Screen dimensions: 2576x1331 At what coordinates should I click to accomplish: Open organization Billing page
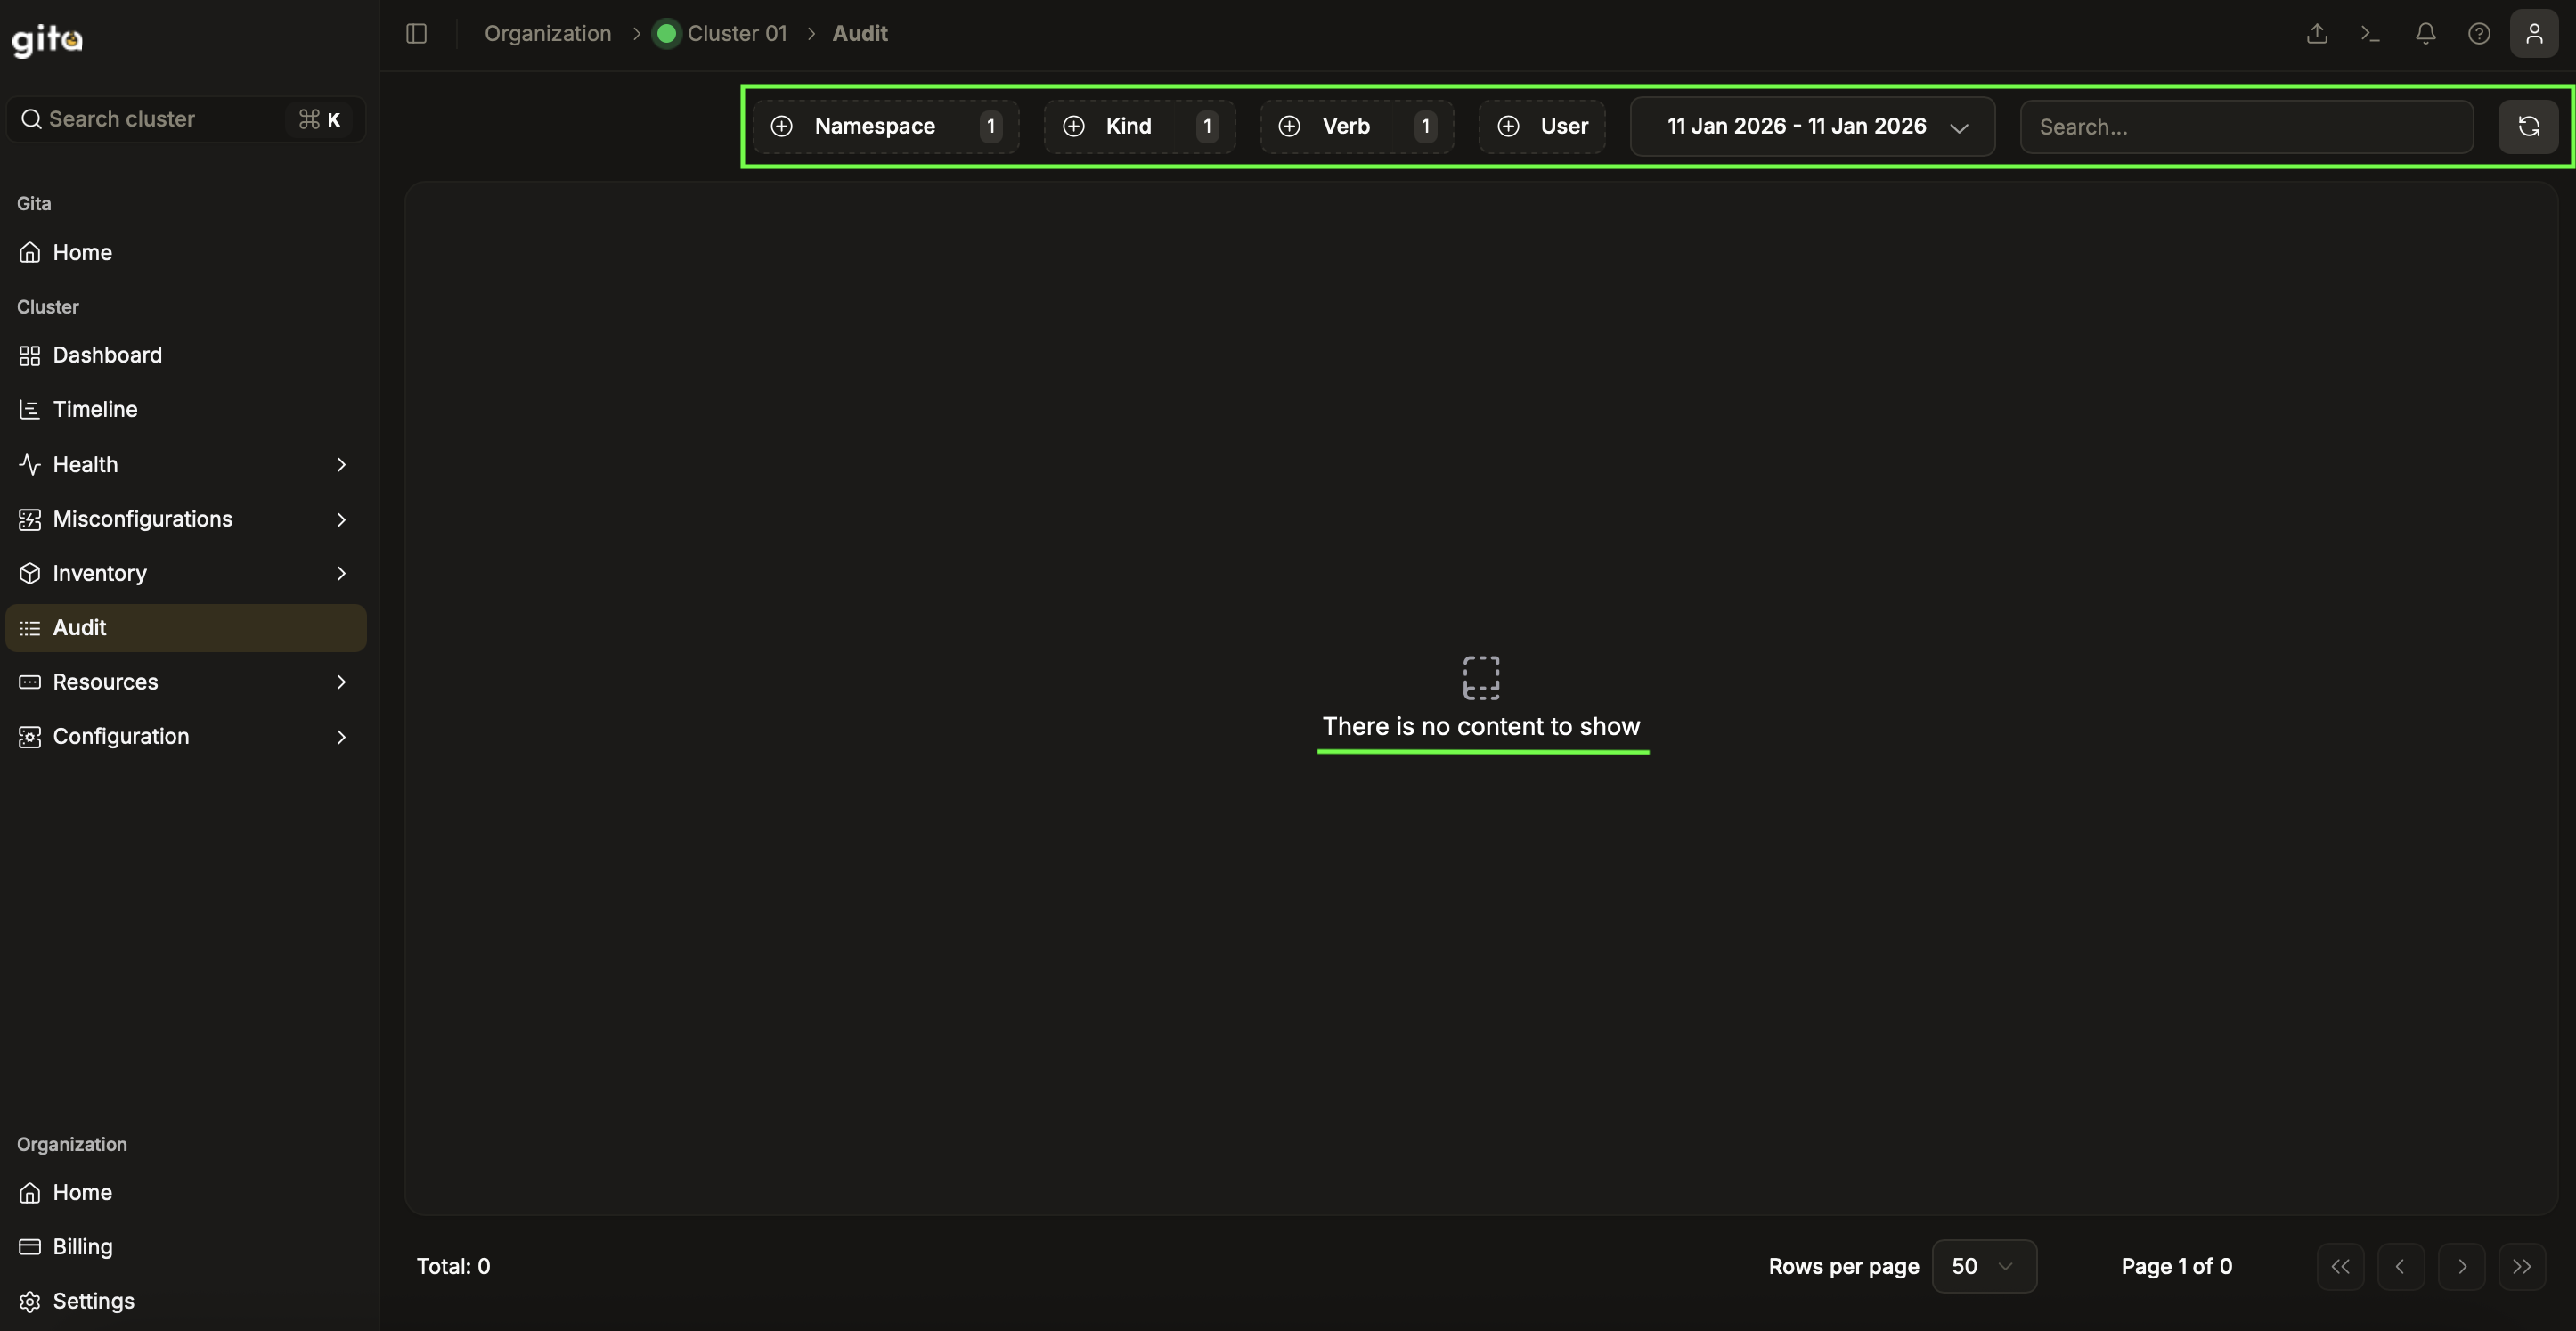[x=82, y=1247]
